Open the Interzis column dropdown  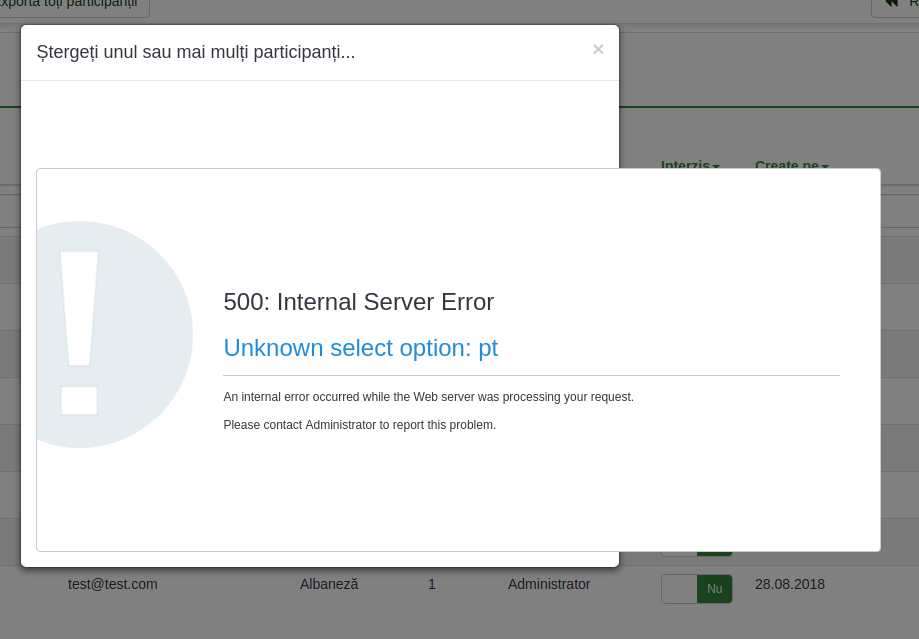coord(690,164)
